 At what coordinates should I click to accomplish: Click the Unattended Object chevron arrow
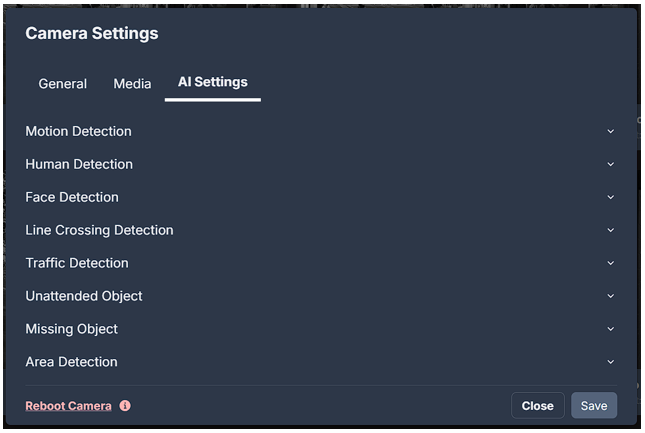610,296
